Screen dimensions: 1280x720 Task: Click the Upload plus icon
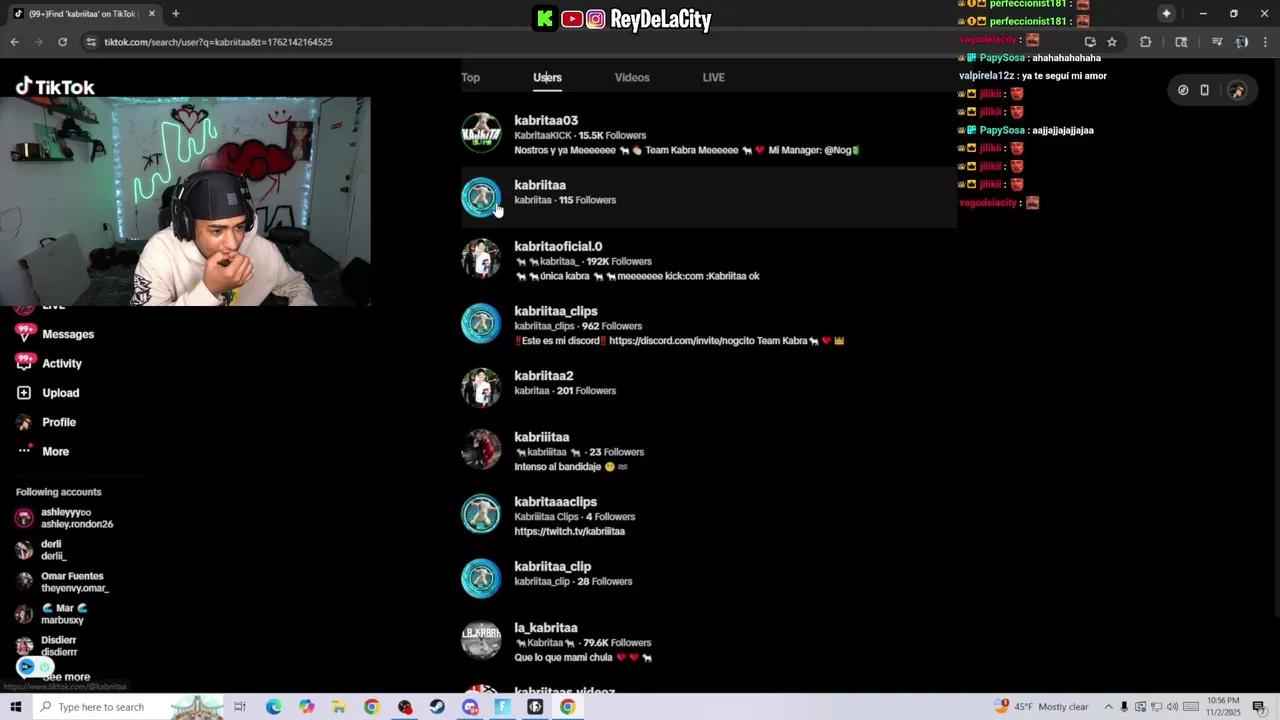[24, 393]
